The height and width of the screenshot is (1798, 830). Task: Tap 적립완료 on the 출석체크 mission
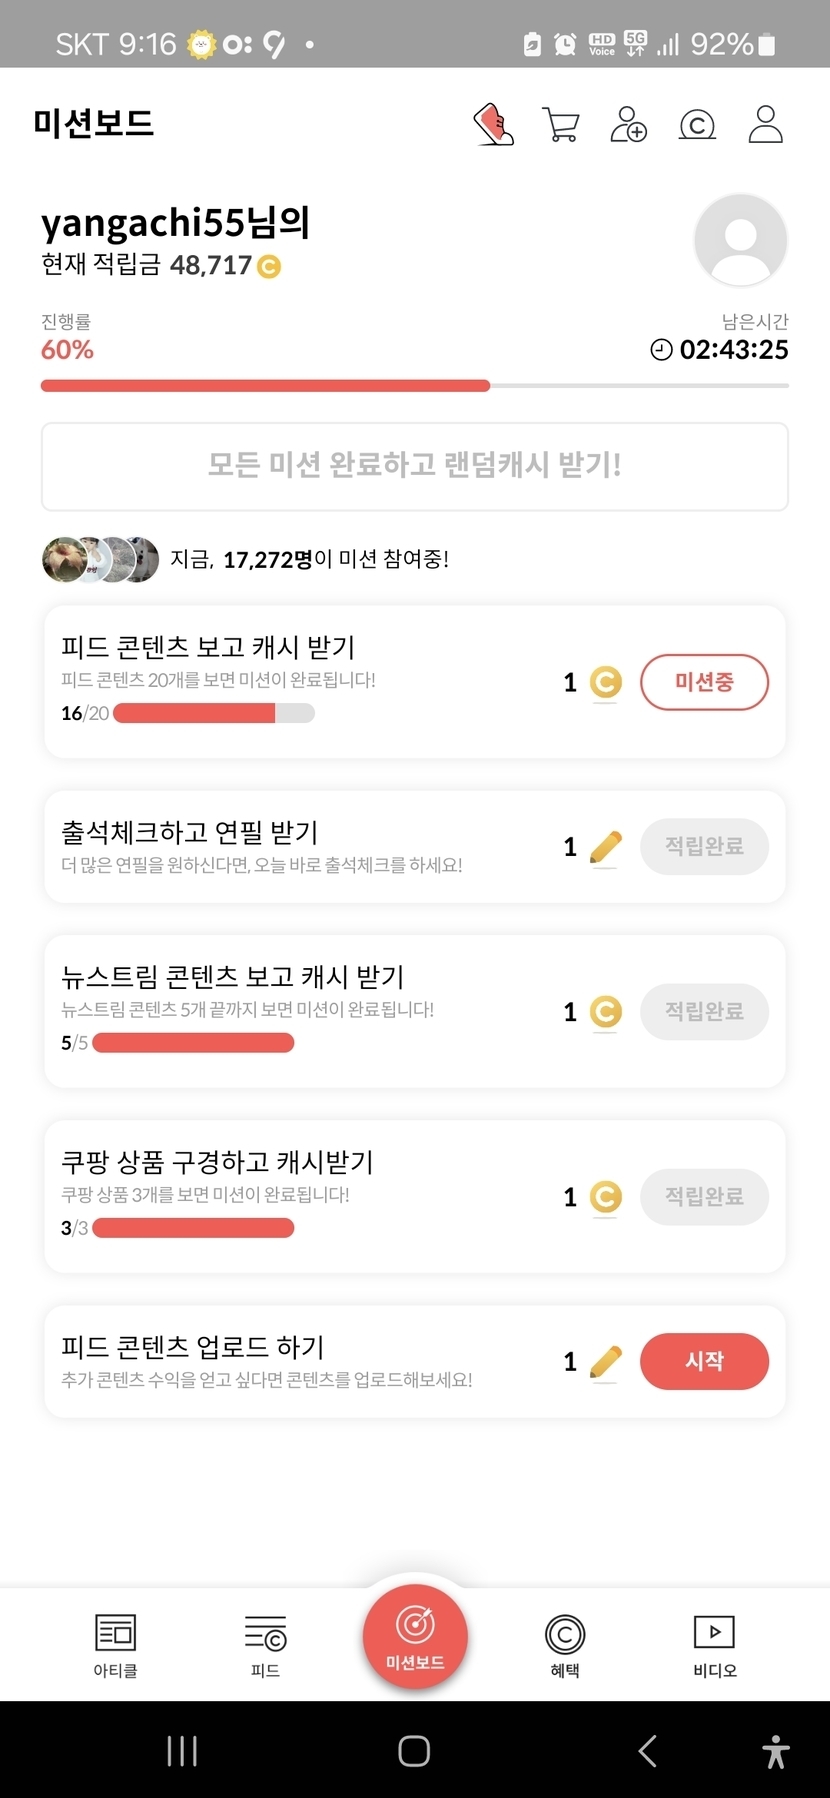704,847
